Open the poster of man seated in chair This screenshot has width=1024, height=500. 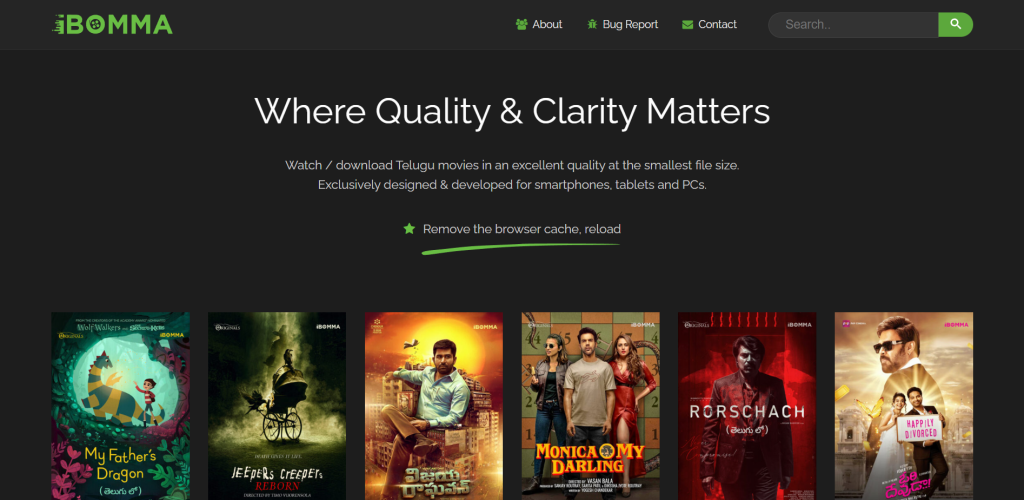point(434,406)
